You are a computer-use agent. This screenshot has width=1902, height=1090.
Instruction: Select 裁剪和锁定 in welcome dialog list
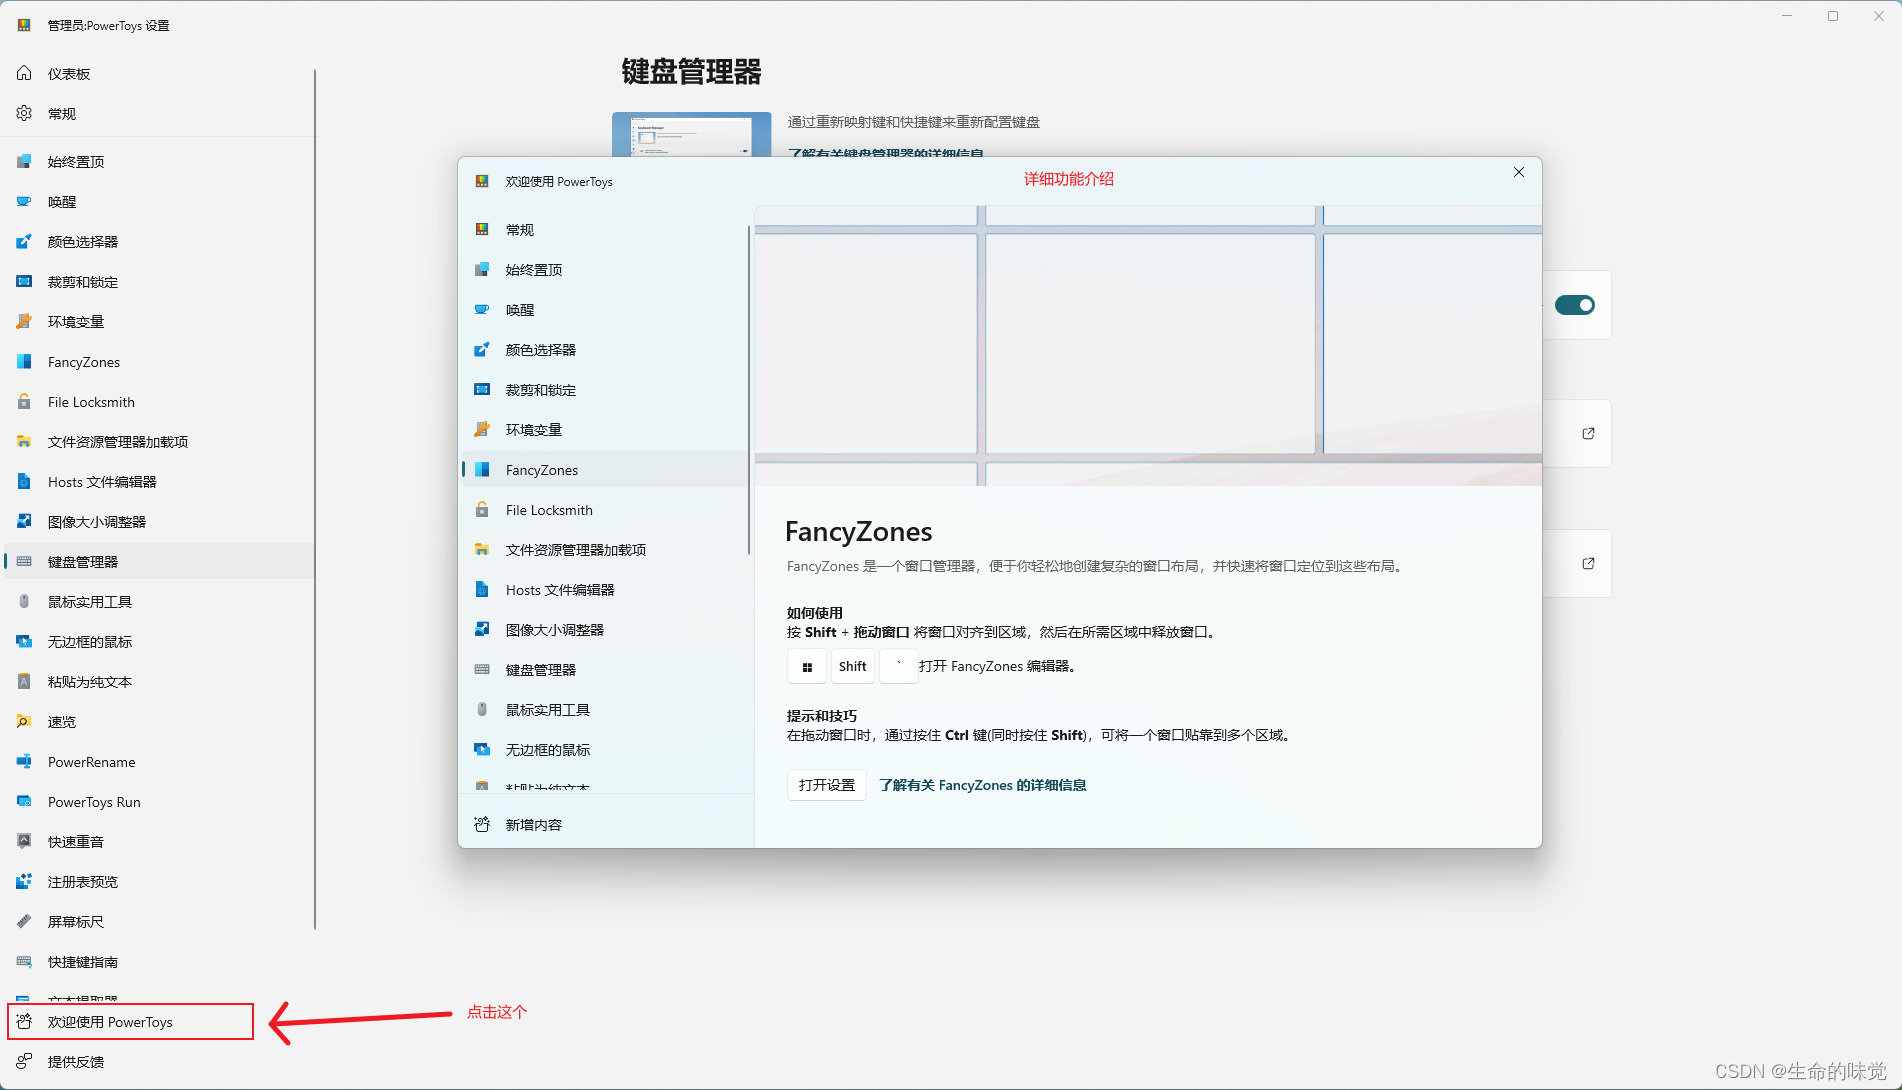(x=604, y=390)
